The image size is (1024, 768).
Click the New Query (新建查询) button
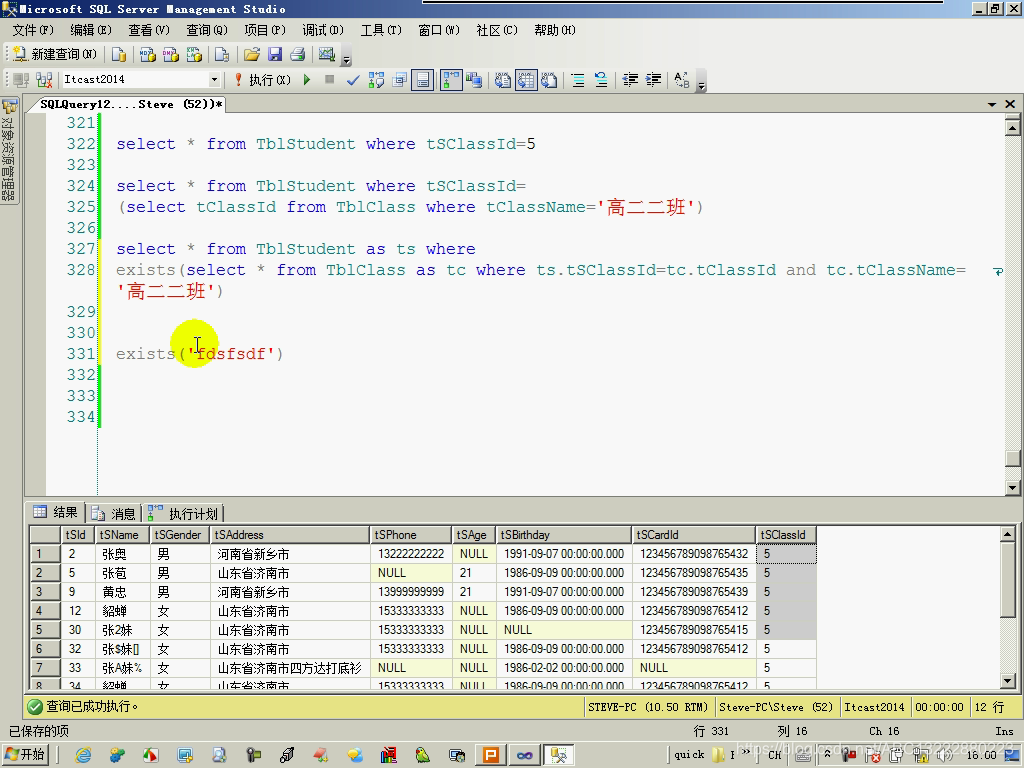point(55,54)
